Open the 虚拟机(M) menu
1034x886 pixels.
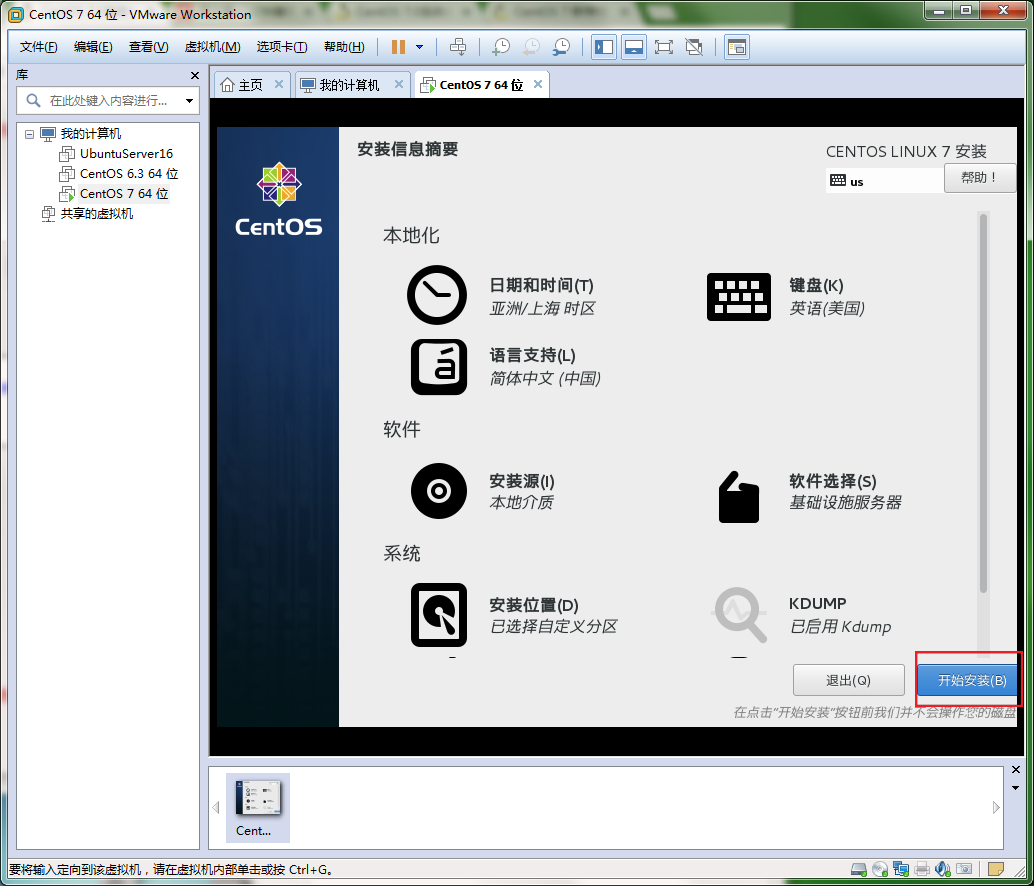click(212, 47)
